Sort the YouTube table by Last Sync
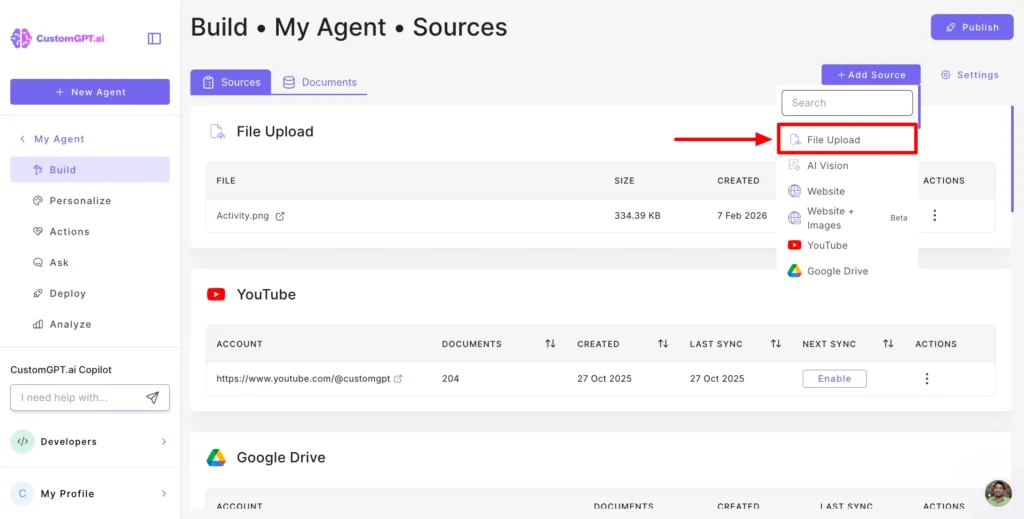This screenshot has width=1024, height=519. [x=776, y=344]
